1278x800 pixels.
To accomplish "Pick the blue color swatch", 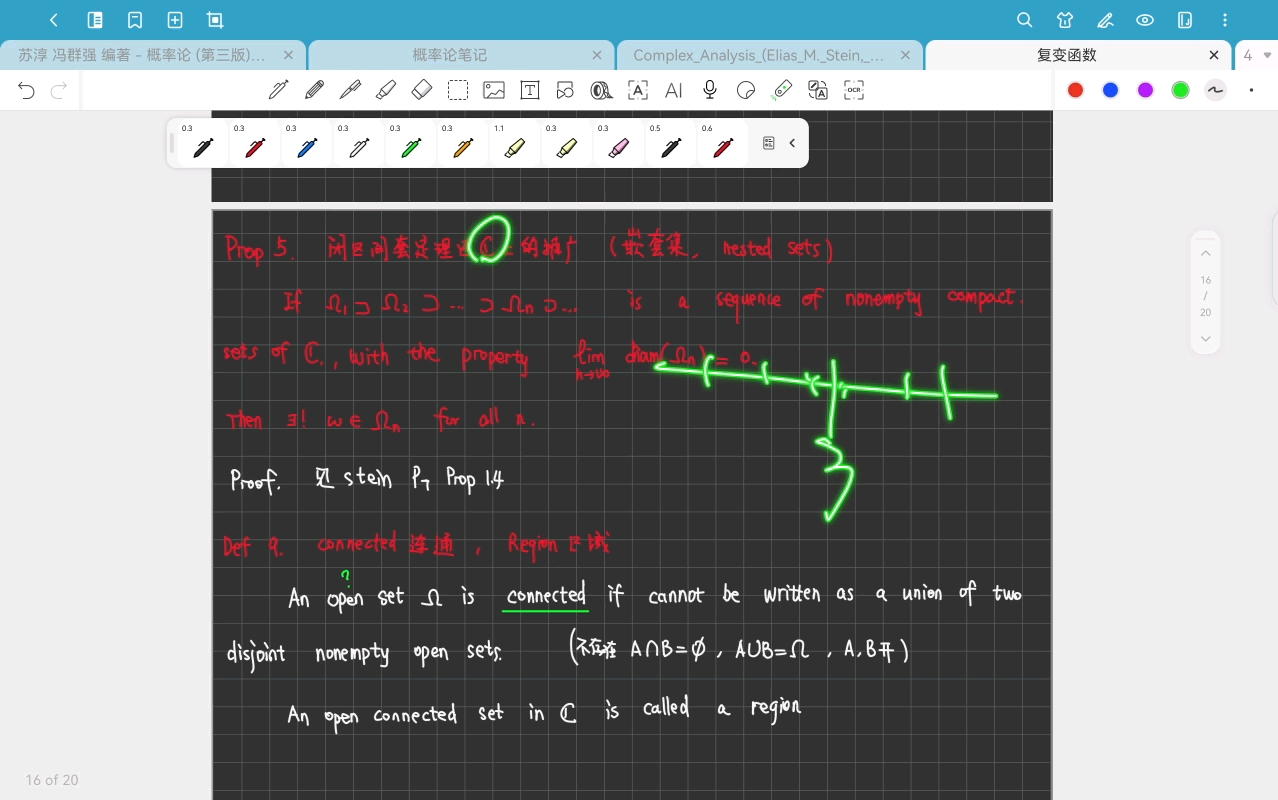I will (1110, 90).
